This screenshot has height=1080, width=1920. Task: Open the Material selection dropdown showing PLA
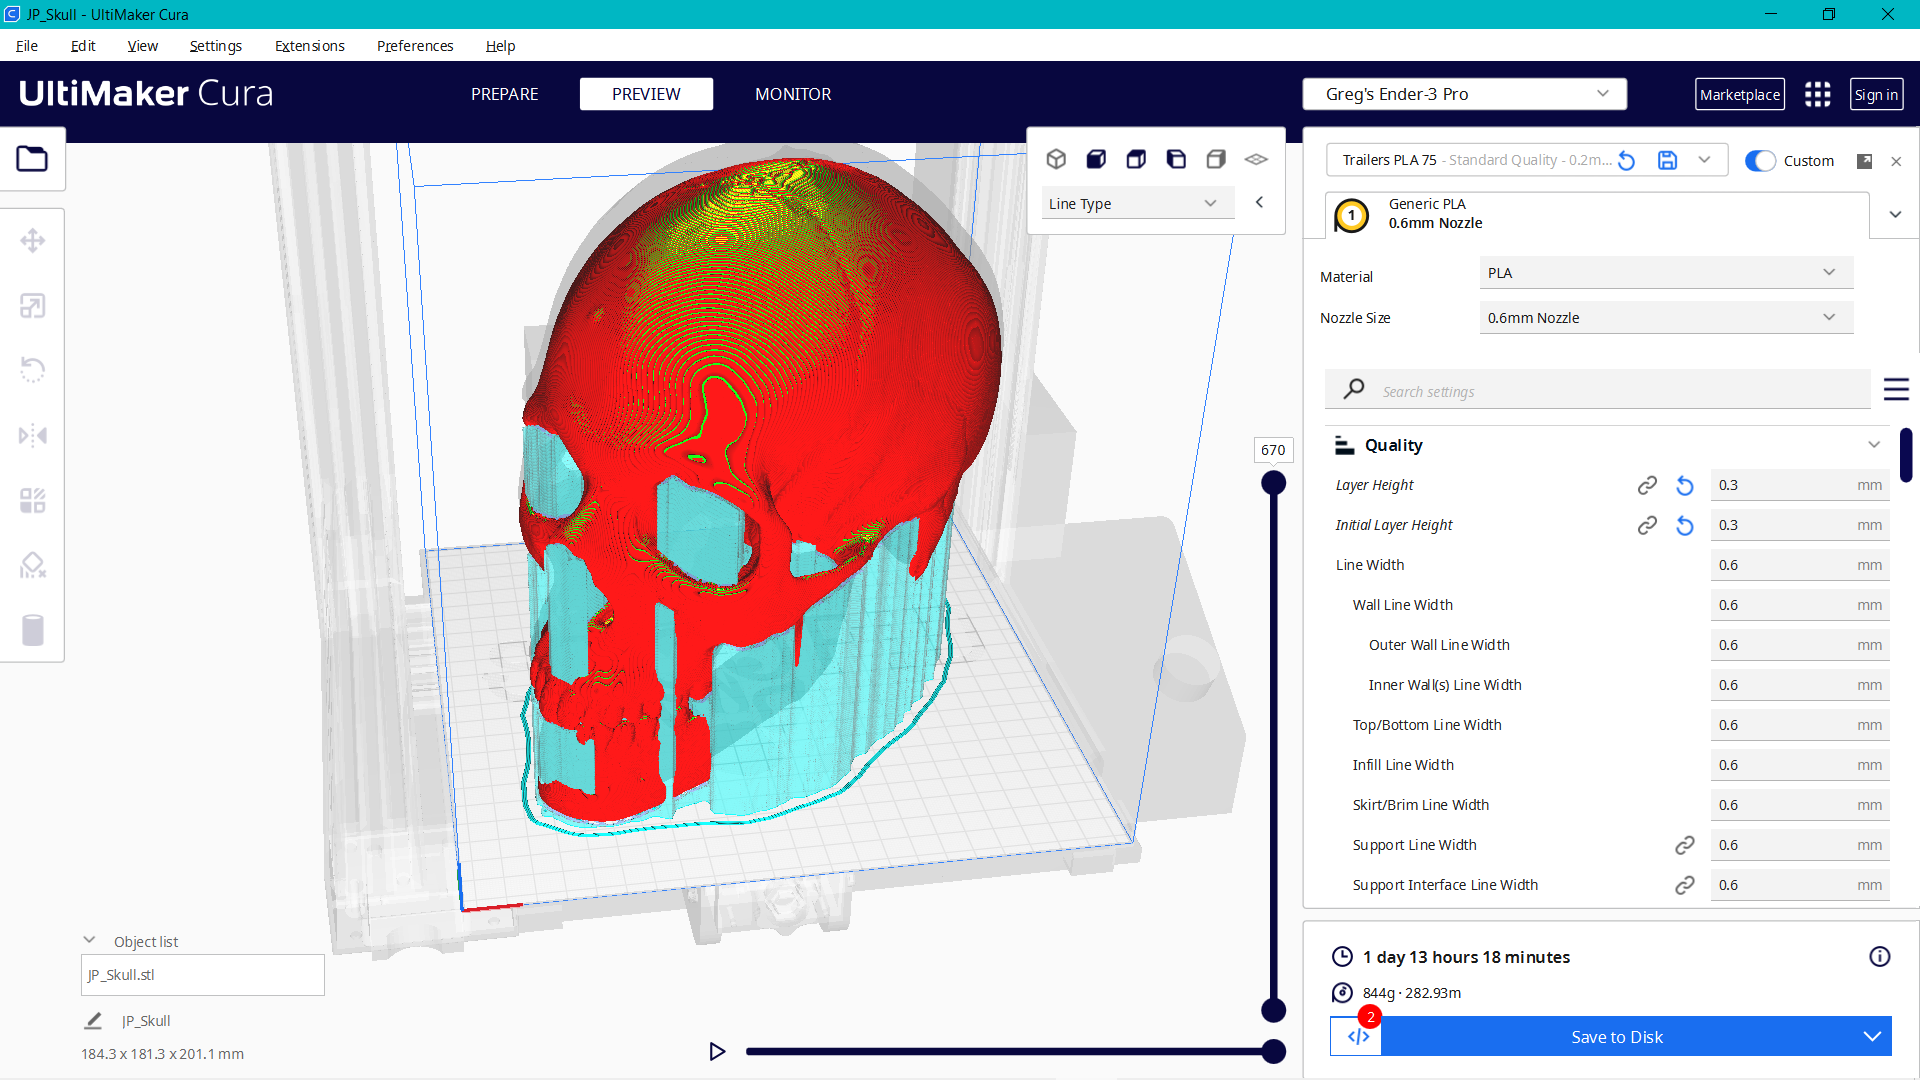point(1664,272)
